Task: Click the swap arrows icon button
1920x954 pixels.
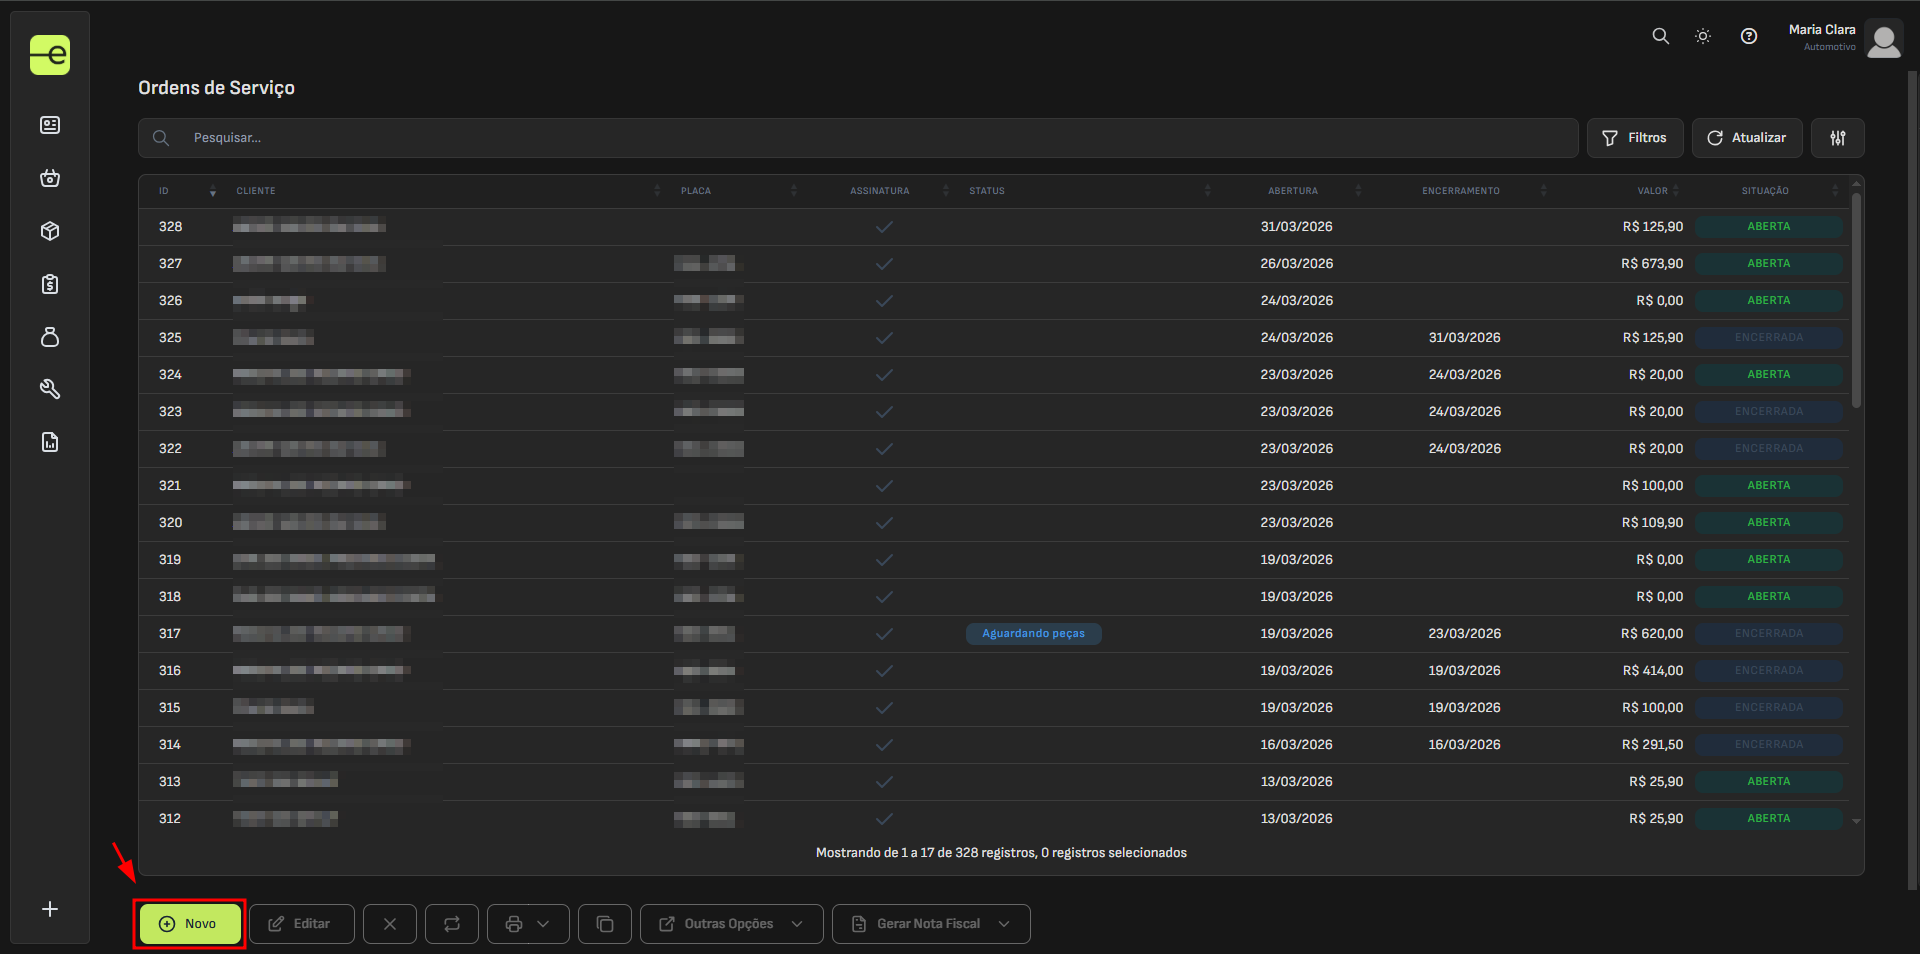Action: click(x=452, y=924)
